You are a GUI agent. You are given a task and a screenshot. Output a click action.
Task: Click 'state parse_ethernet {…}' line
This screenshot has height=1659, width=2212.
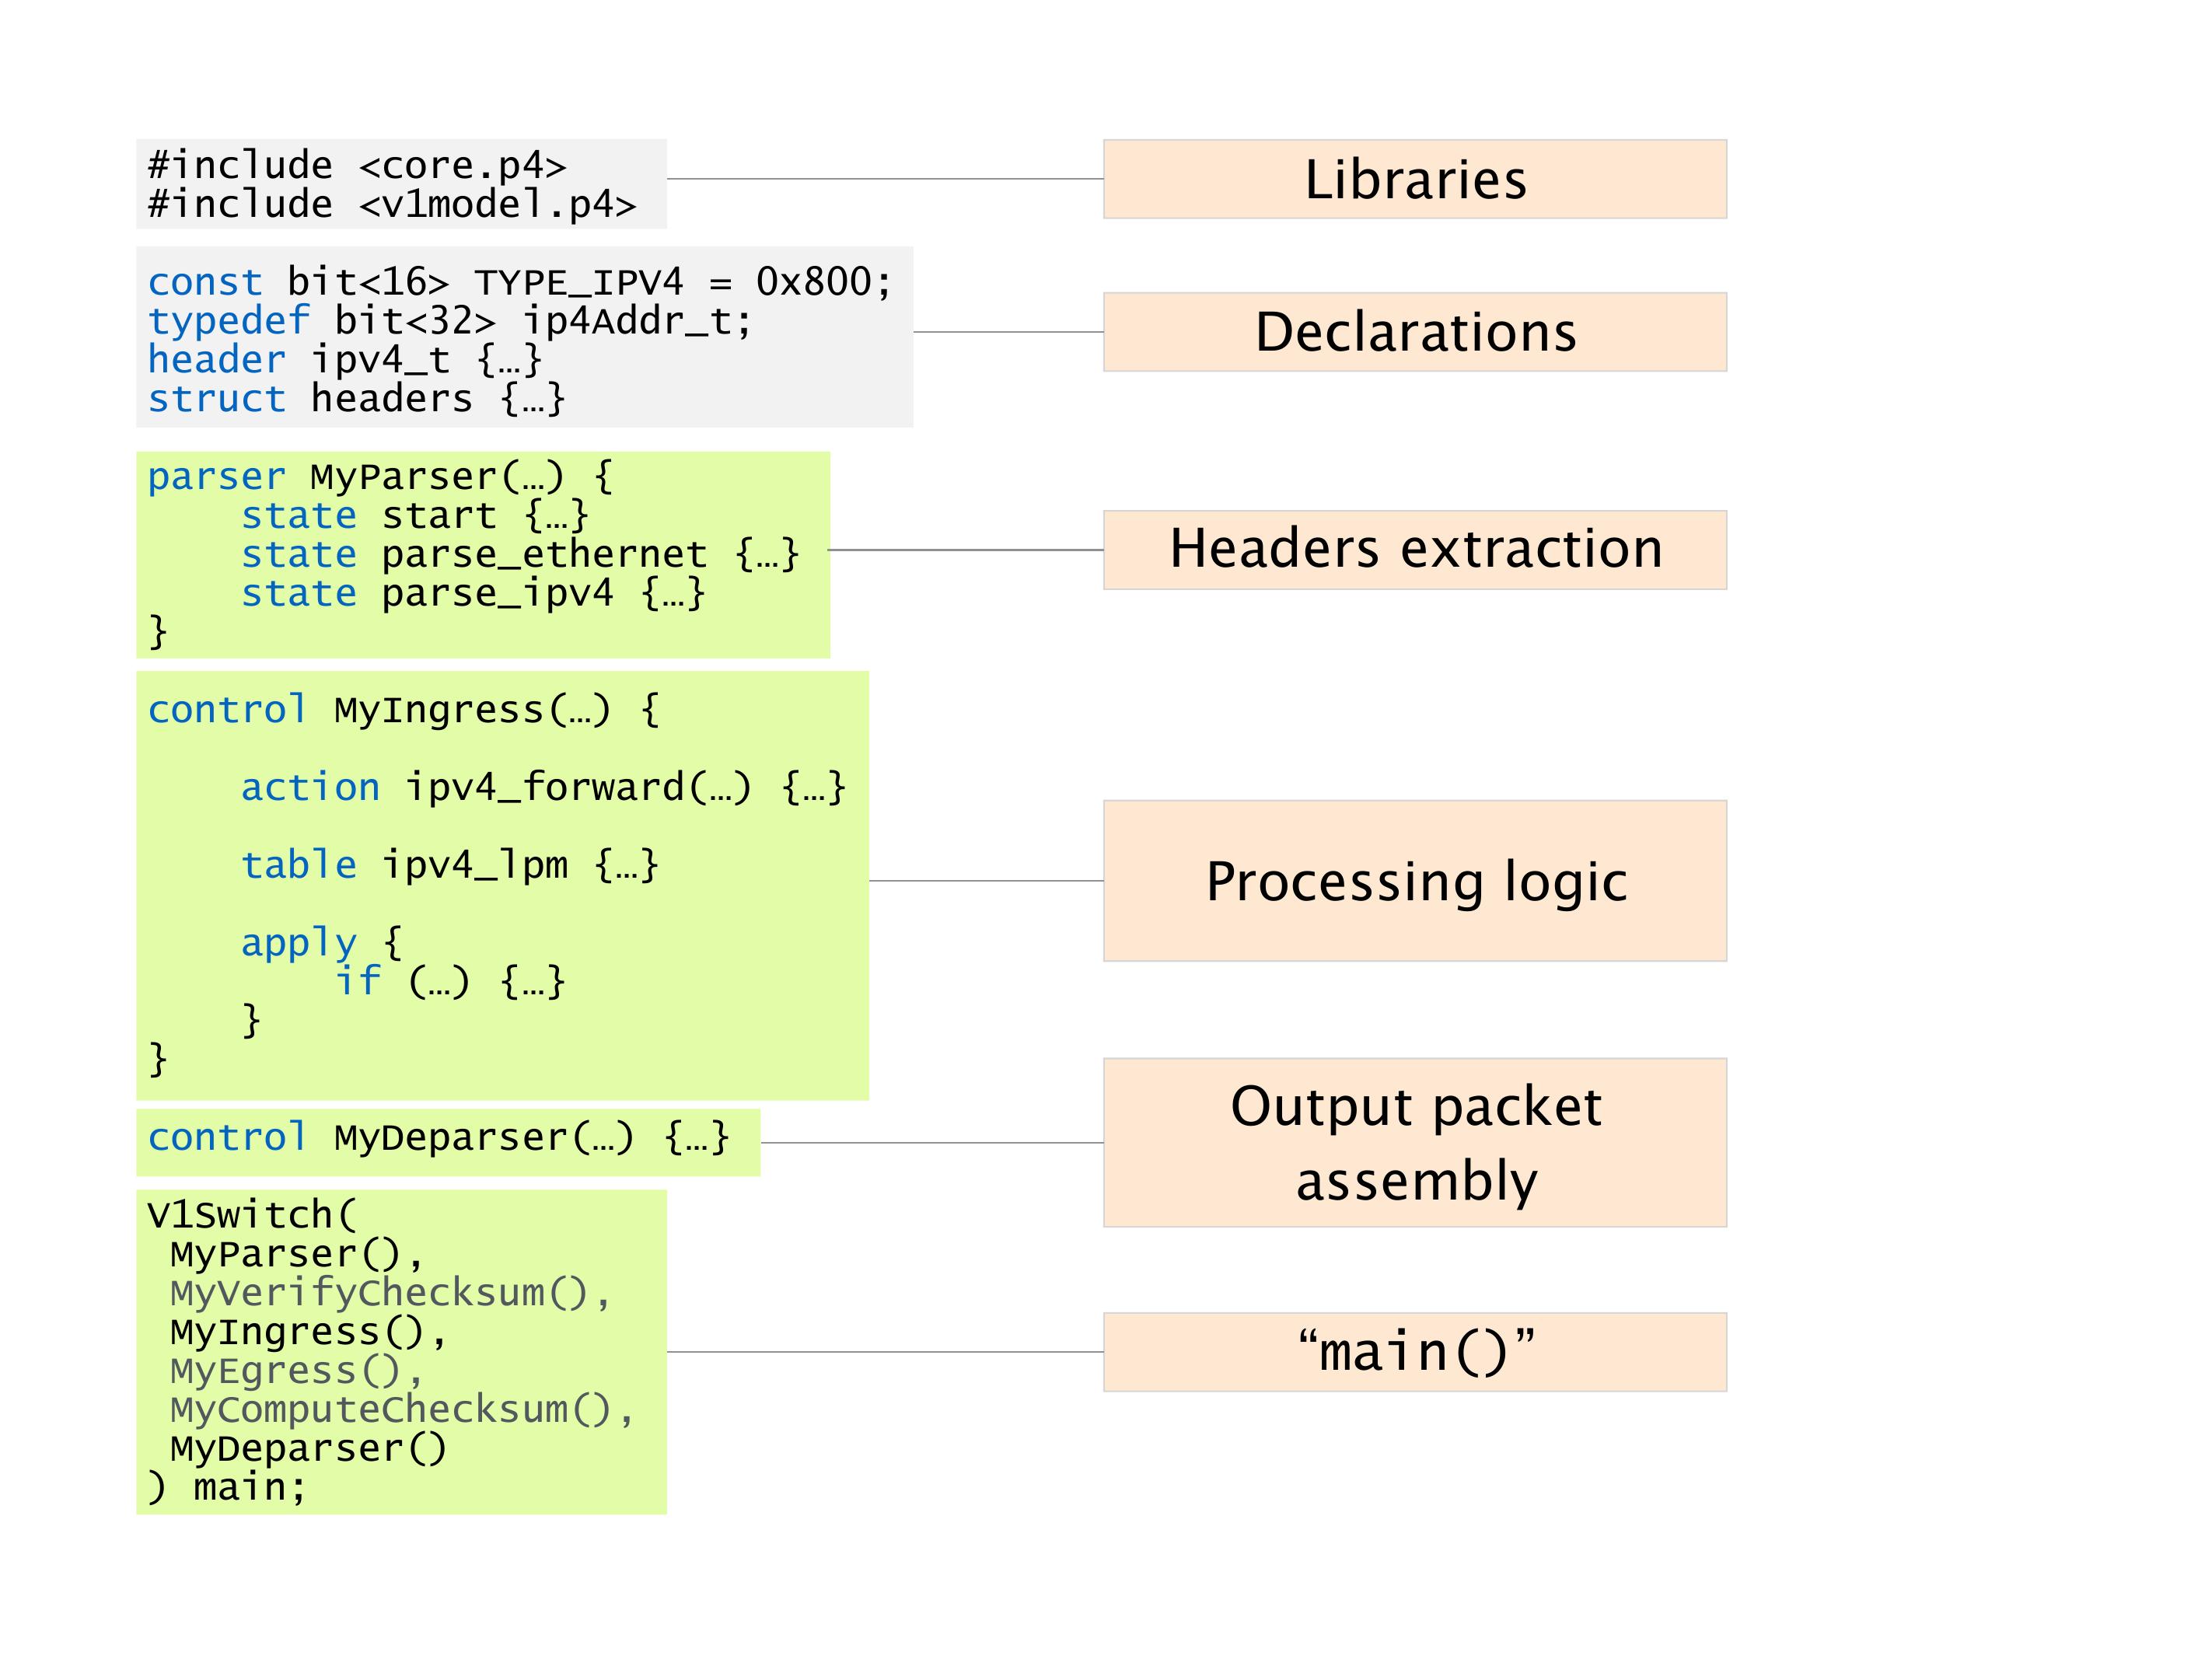520,555
